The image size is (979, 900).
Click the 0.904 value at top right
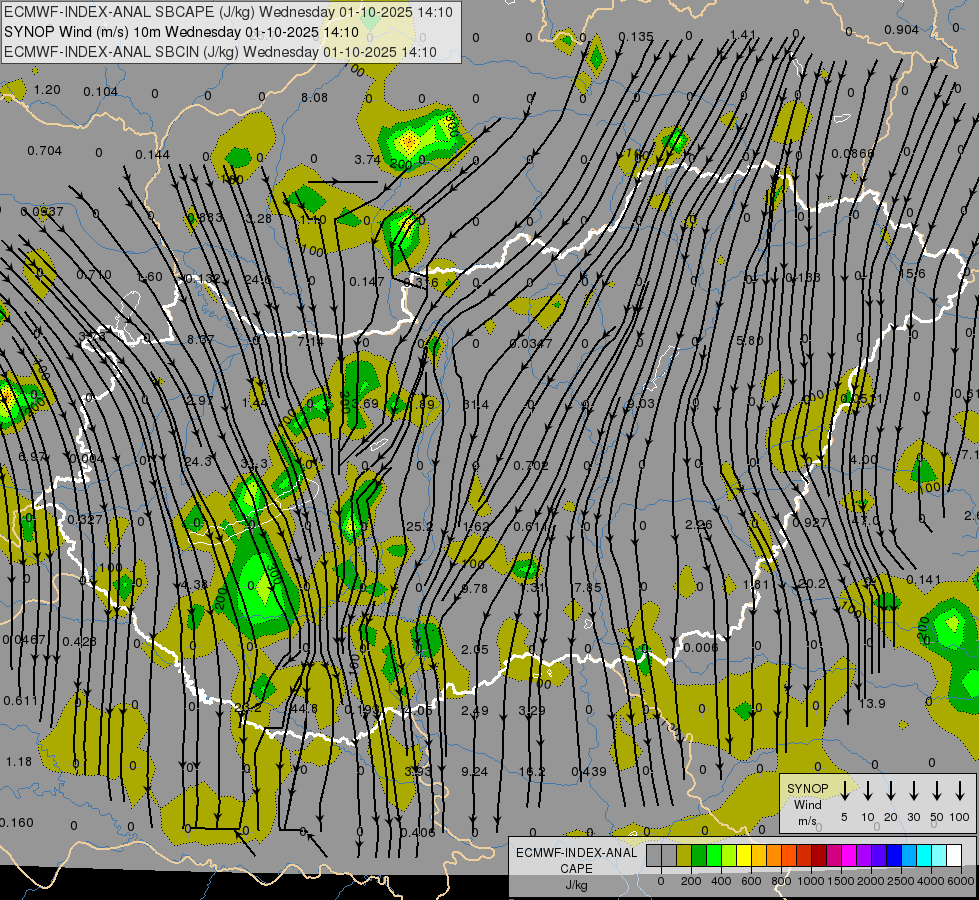pyautogui.click(x=901, y=30)
